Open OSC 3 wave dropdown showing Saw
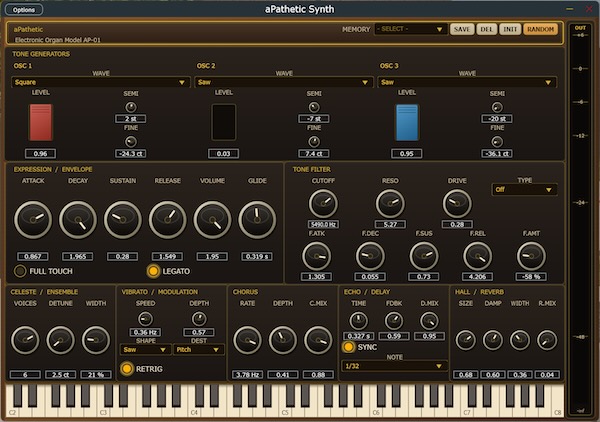Screen dimensions: 600x422 click(467, 82)
